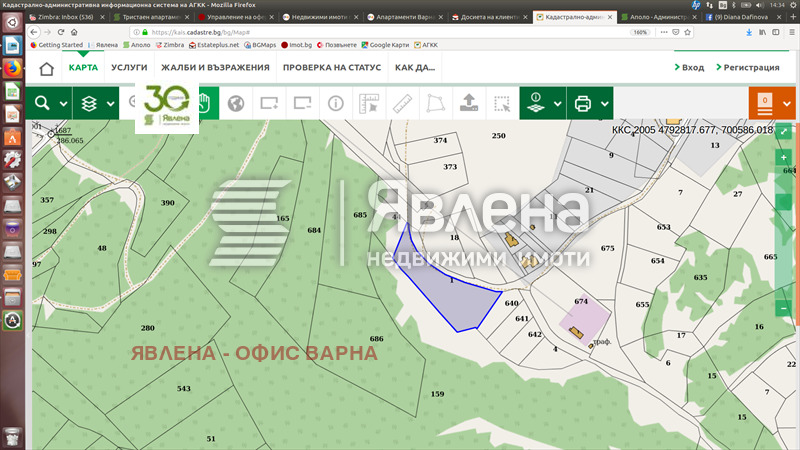Open ЖАЛБИ И ВЪЗРАЖЕНИЯ menu

coord(215,67)
